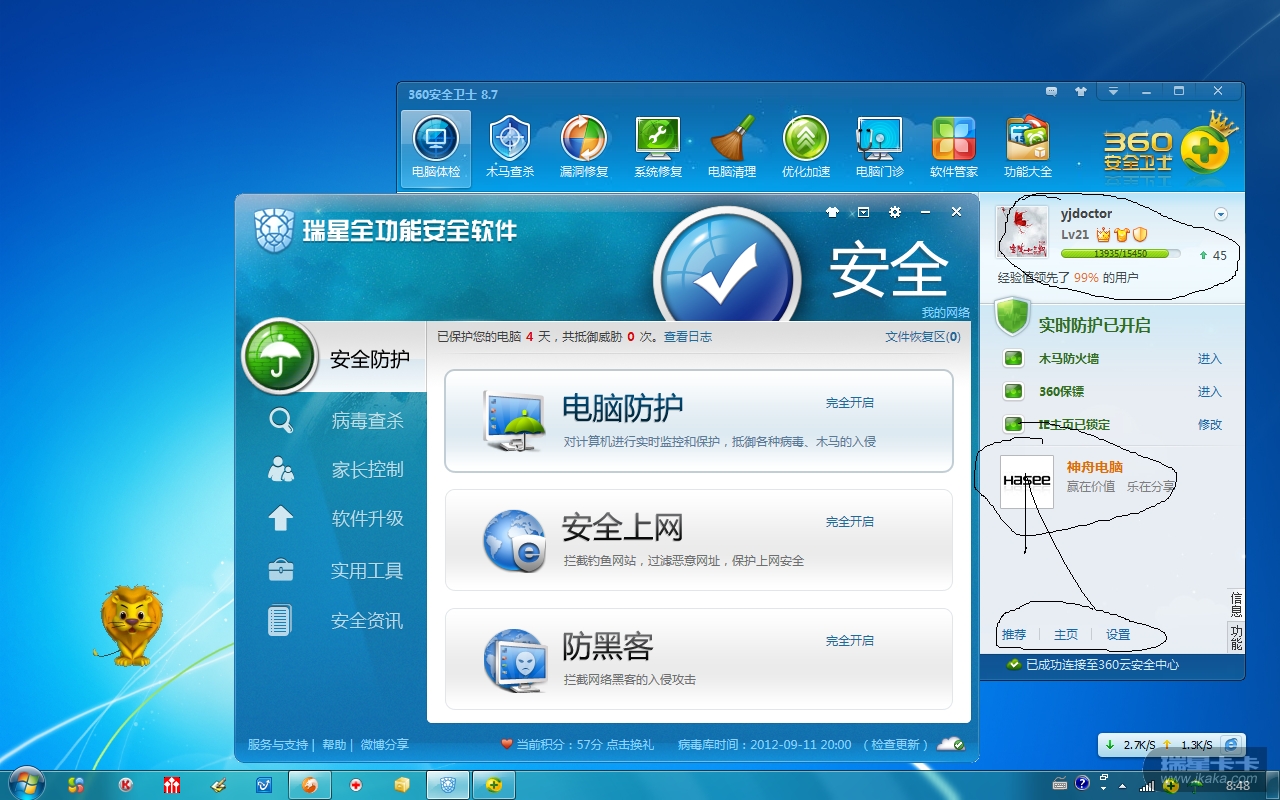Switch to 设置 tab in 360 panel

click(1118, 635)
